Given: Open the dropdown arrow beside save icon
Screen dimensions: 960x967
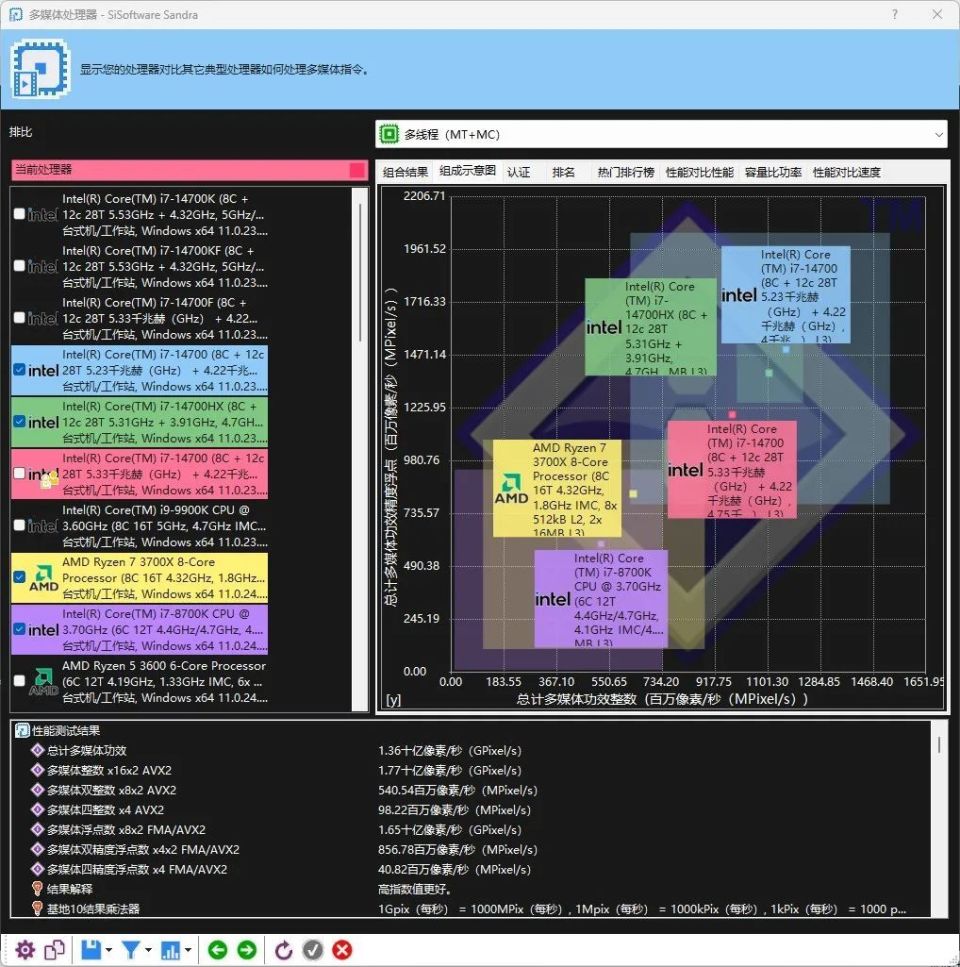Looking at the screenshot, I should [x=109, y=949].
